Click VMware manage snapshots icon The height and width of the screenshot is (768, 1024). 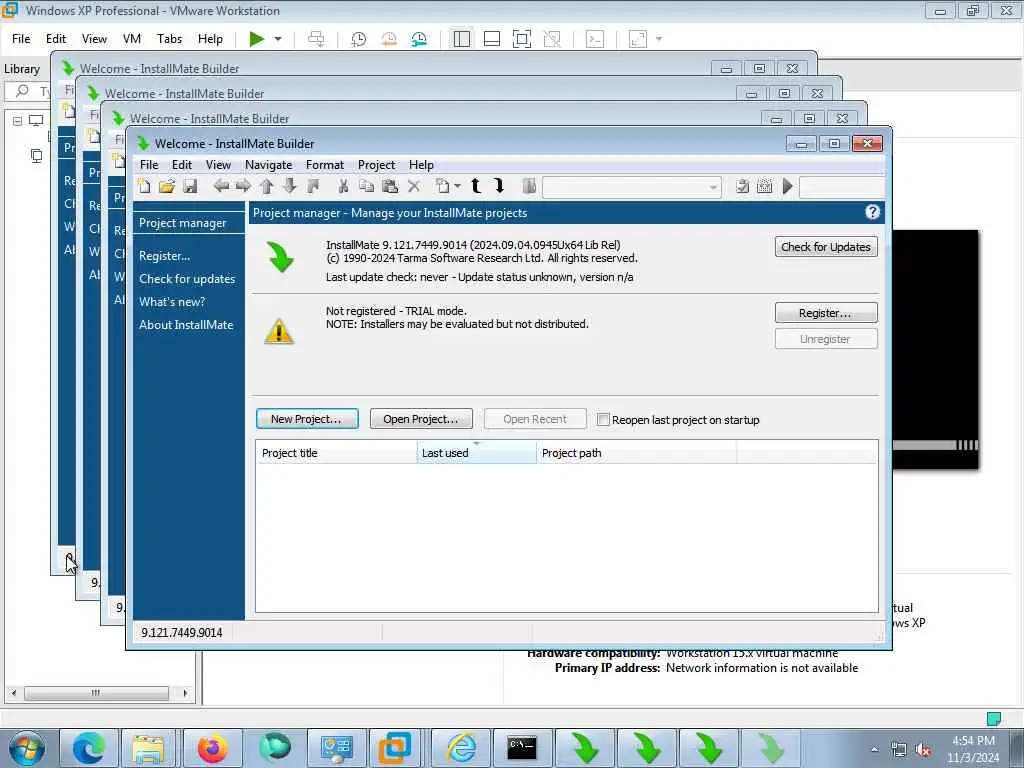[x=419, y=39]
